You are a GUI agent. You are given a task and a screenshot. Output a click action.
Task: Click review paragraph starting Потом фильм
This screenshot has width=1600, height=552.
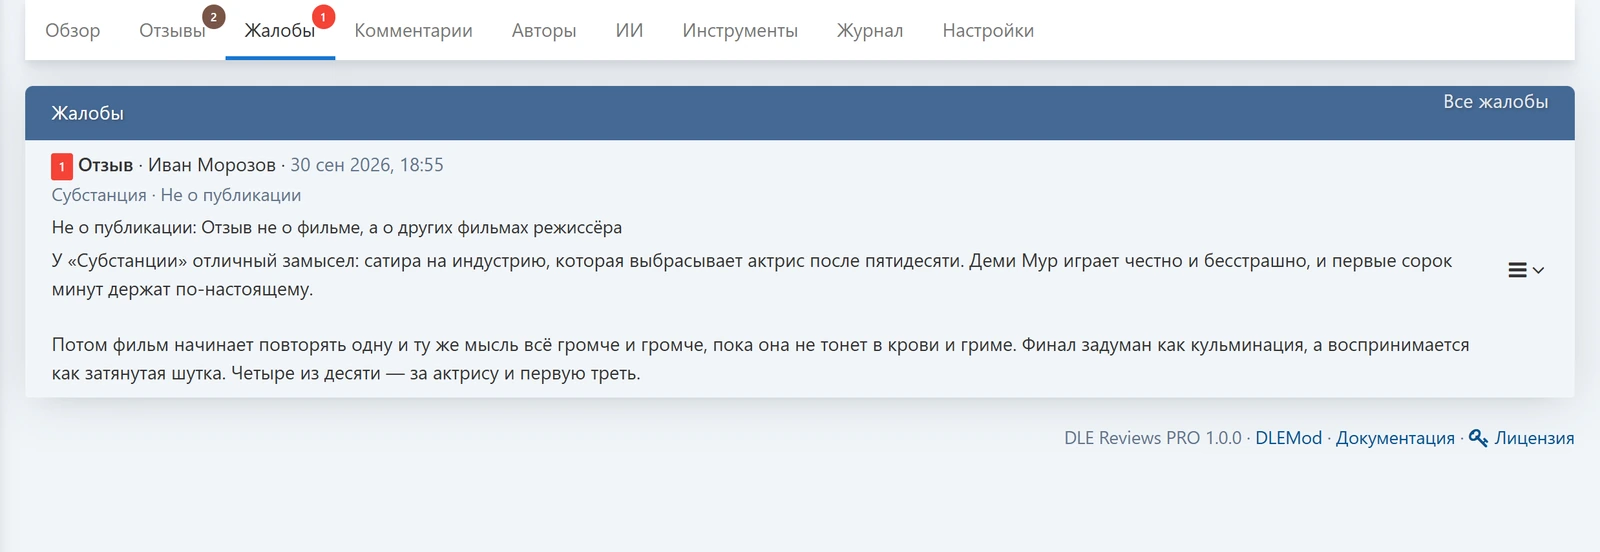point(760,359)
